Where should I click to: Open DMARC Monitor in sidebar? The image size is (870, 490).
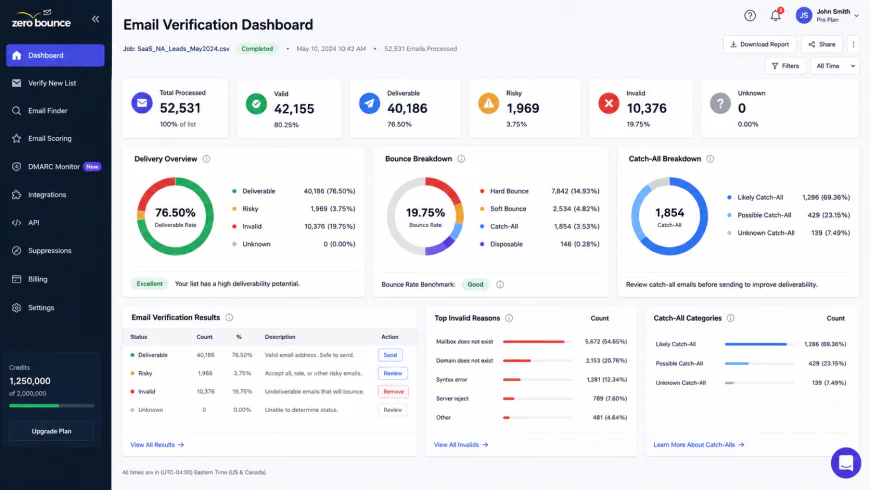point(55,166)
